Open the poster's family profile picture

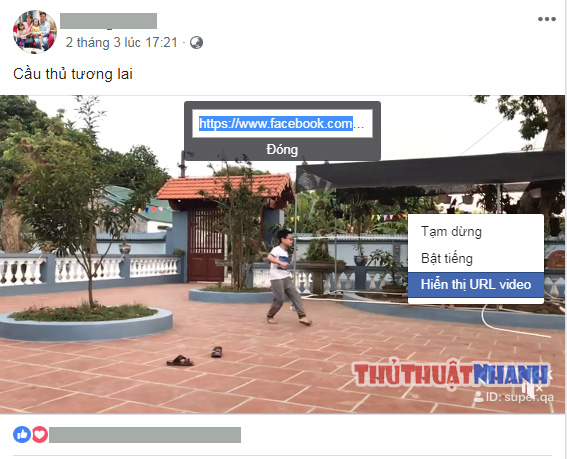coord(35,32)
